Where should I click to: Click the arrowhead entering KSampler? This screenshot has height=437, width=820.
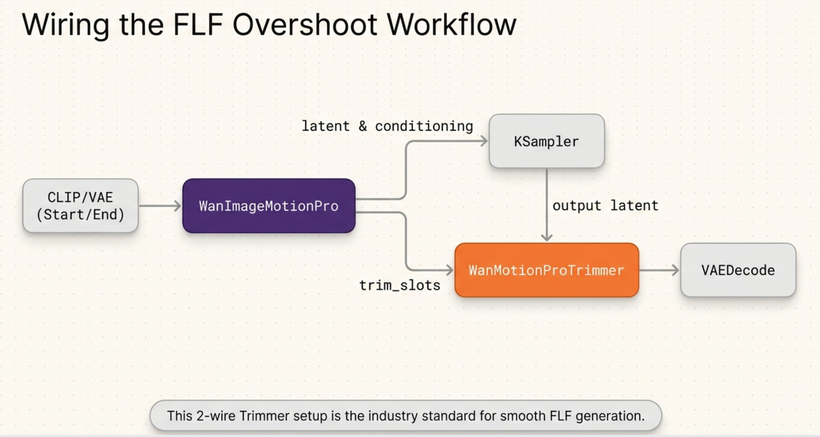(482, 142)
